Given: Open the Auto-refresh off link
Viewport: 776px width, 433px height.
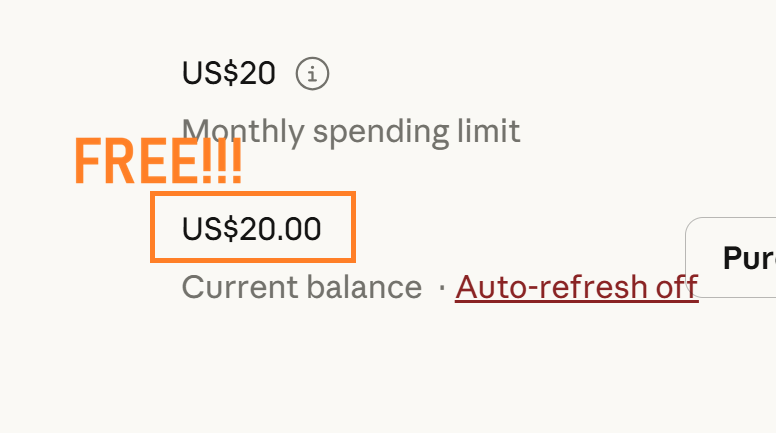Looking at the screenshot, I should pyautogui.click(x=577, y=288).
